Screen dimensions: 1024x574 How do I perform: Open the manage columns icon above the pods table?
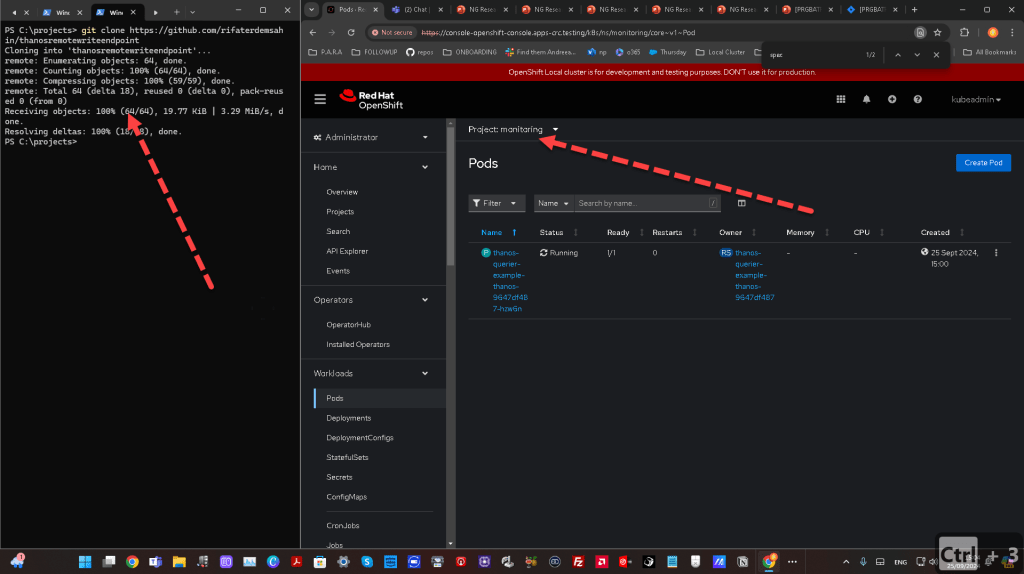point(741,203)
